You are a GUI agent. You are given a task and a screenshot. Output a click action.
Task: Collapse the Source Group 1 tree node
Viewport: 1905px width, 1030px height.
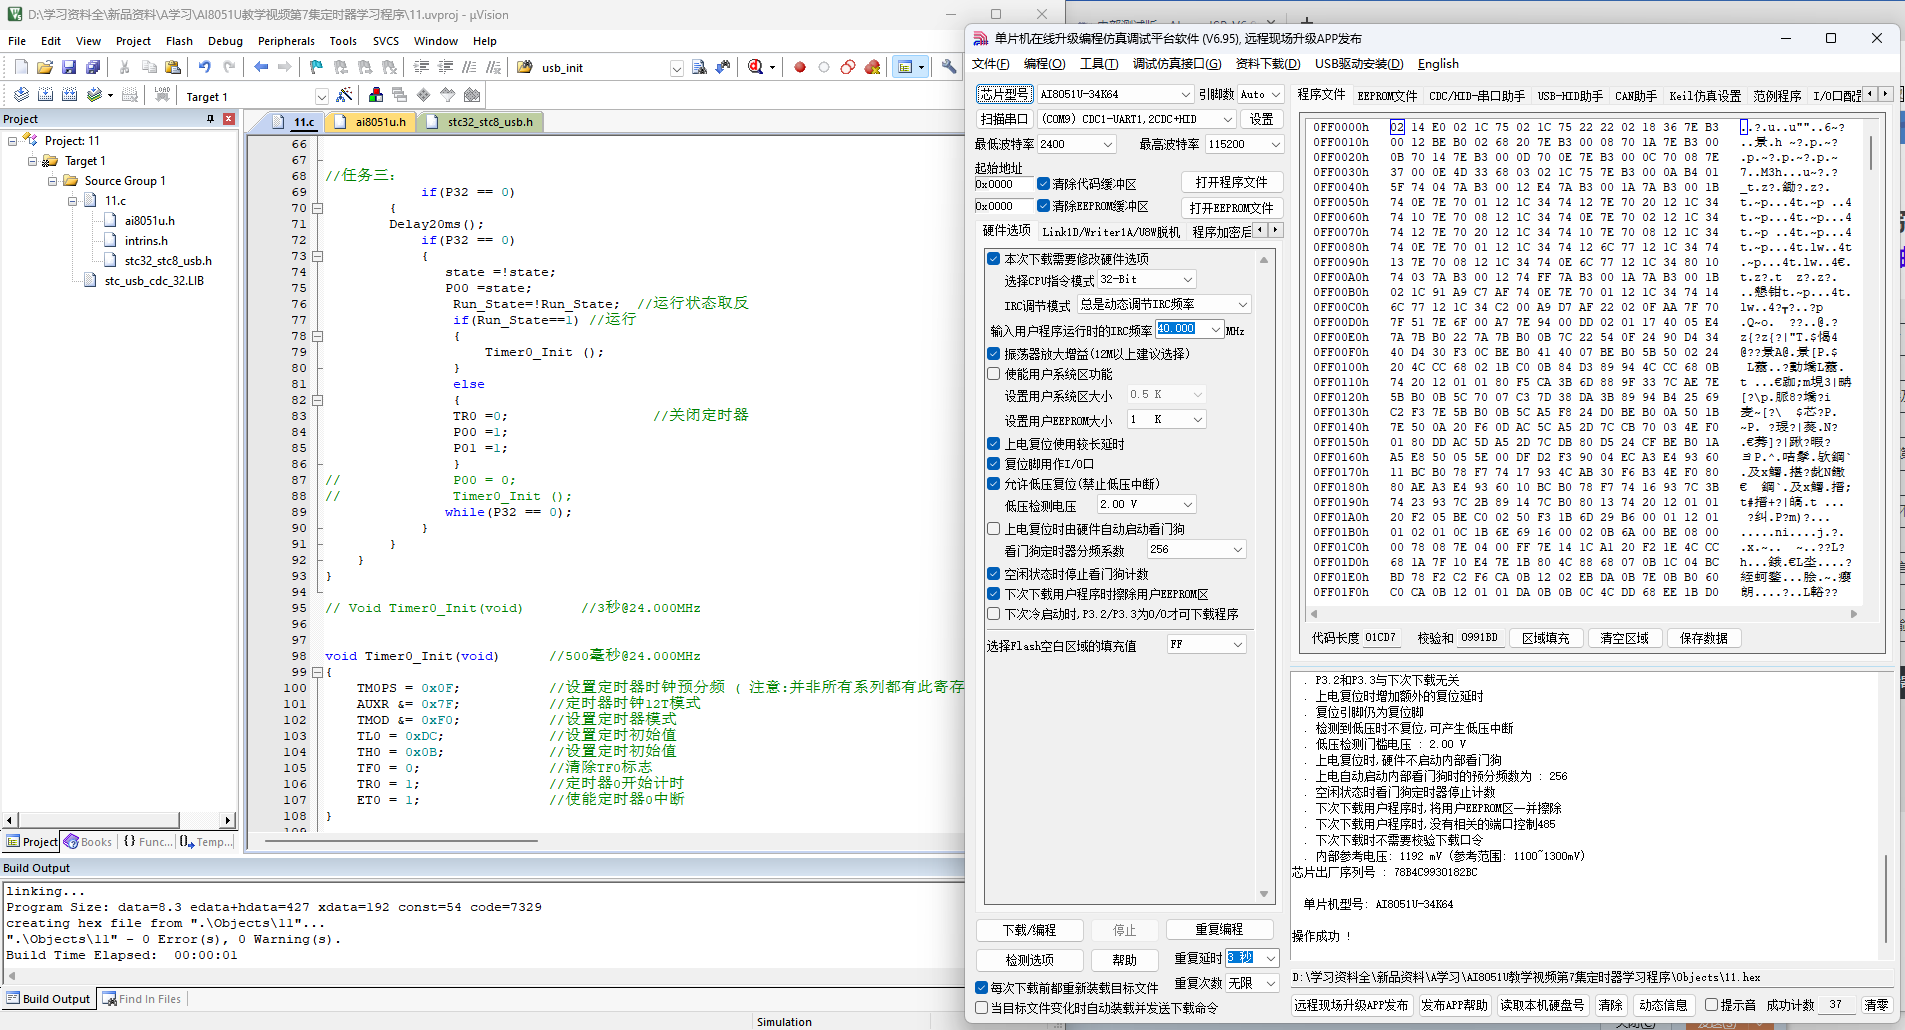(52, 181)
